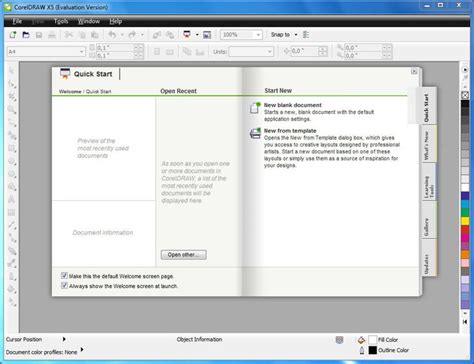Click the New from template icon
The width and height of the screenshot is (474, 364).
click(x=255, y=133)
